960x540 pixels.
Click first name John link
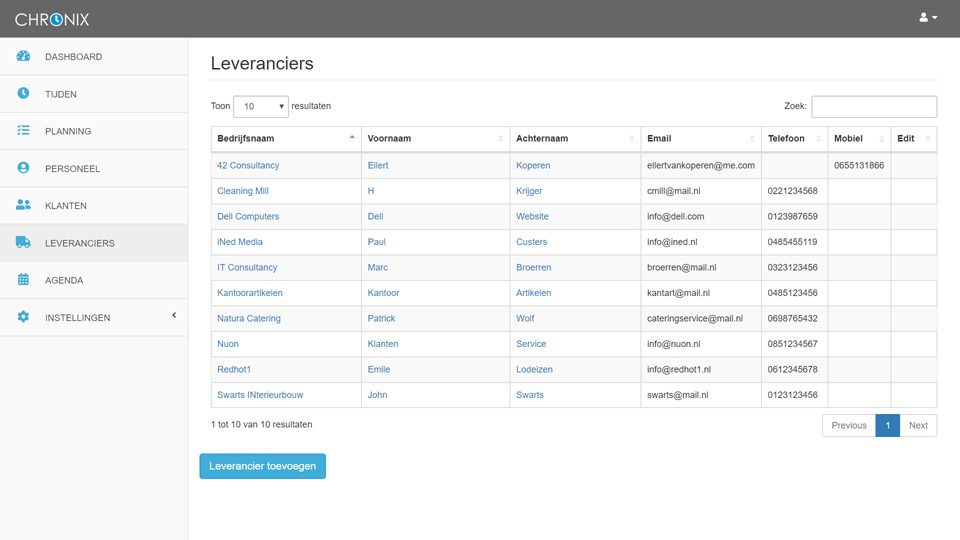point(377,395)
